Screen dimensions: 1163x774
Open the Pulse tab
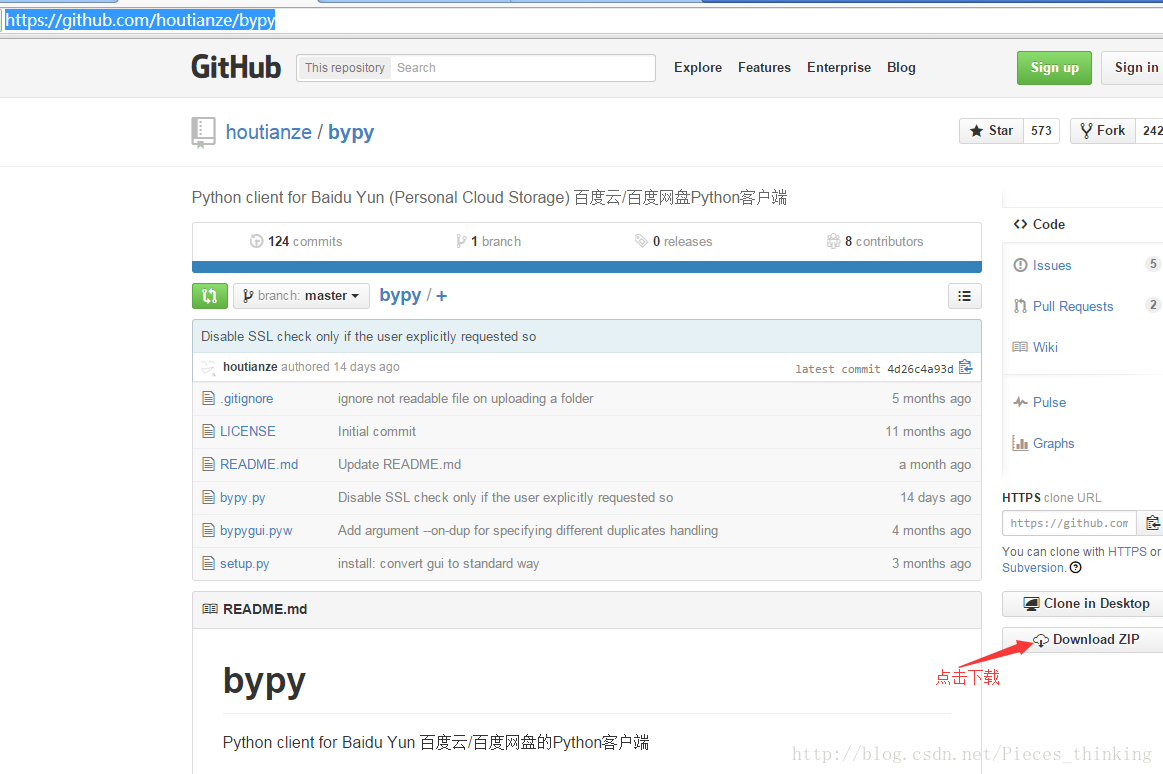(1050, 403)
